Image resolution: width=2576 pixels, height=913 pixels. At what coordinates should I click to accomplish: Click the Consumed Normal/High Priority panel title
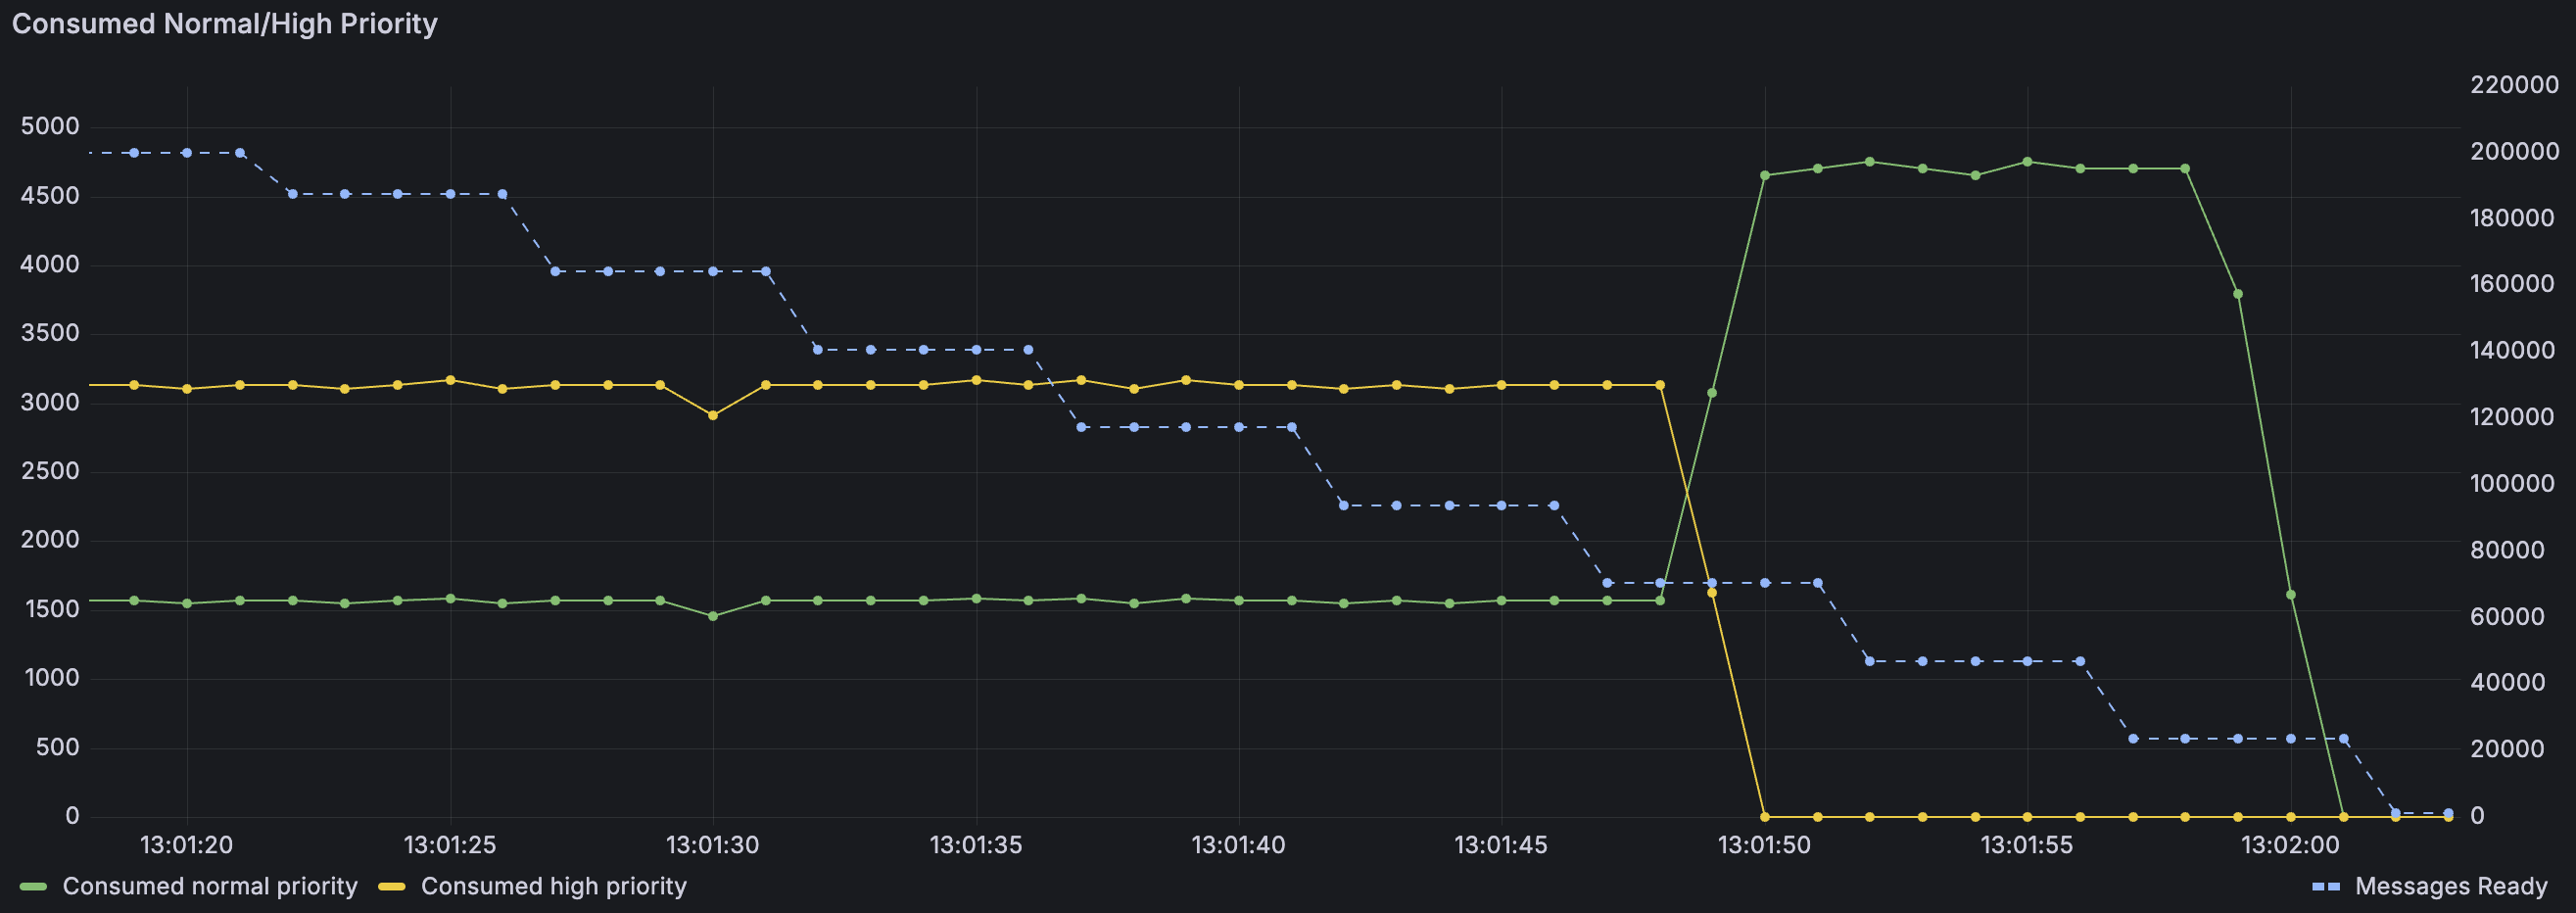pyautogui.click(x=224, y=24)
